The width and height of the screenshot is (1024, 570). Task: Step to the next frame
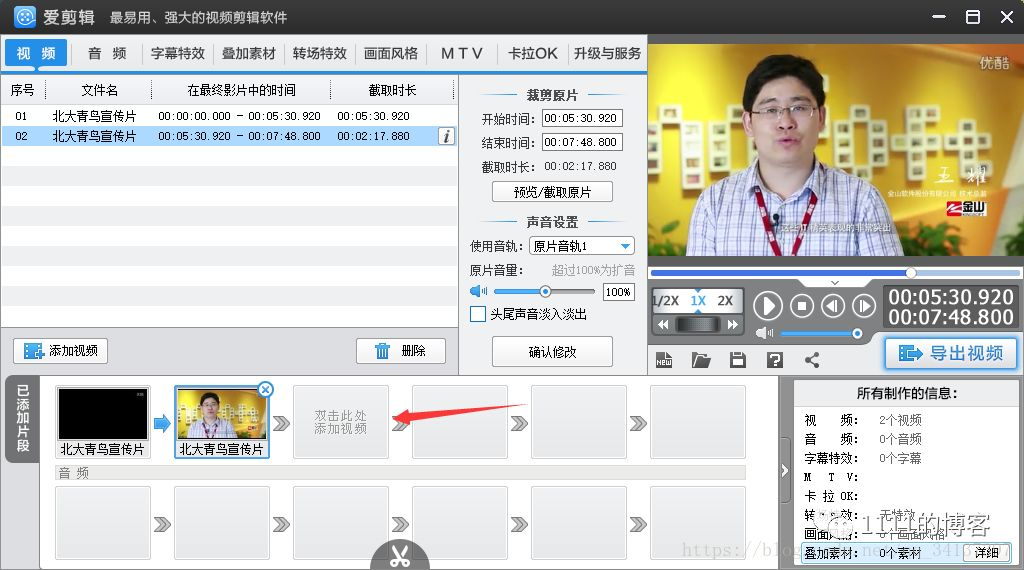864,306
